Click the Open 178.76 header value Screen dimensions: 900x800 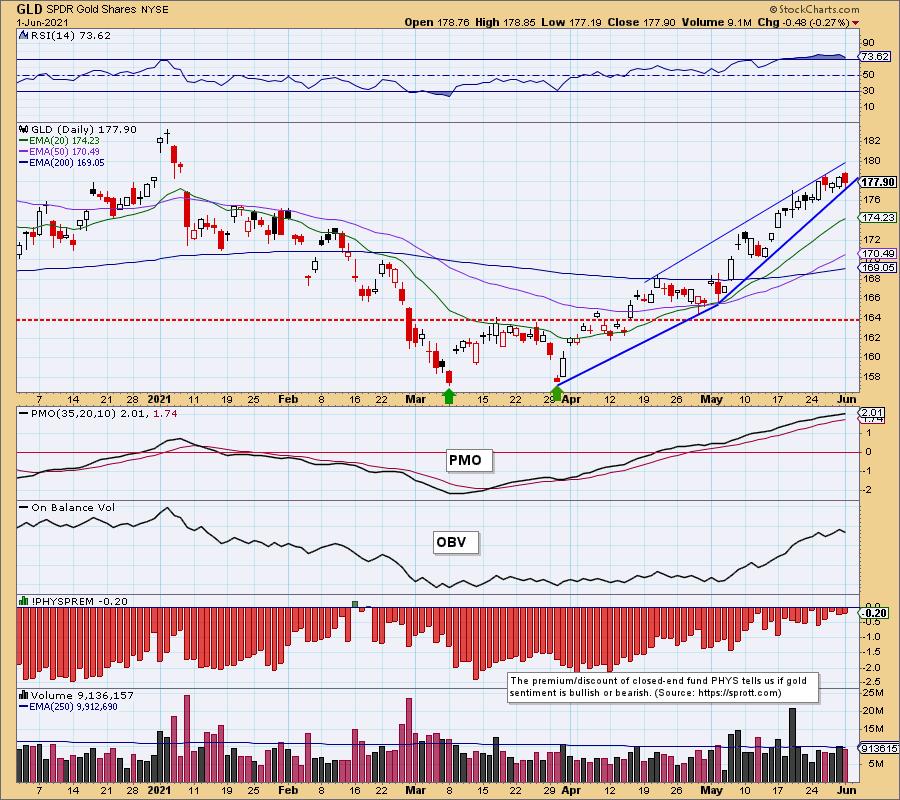[x=437, y=22]
